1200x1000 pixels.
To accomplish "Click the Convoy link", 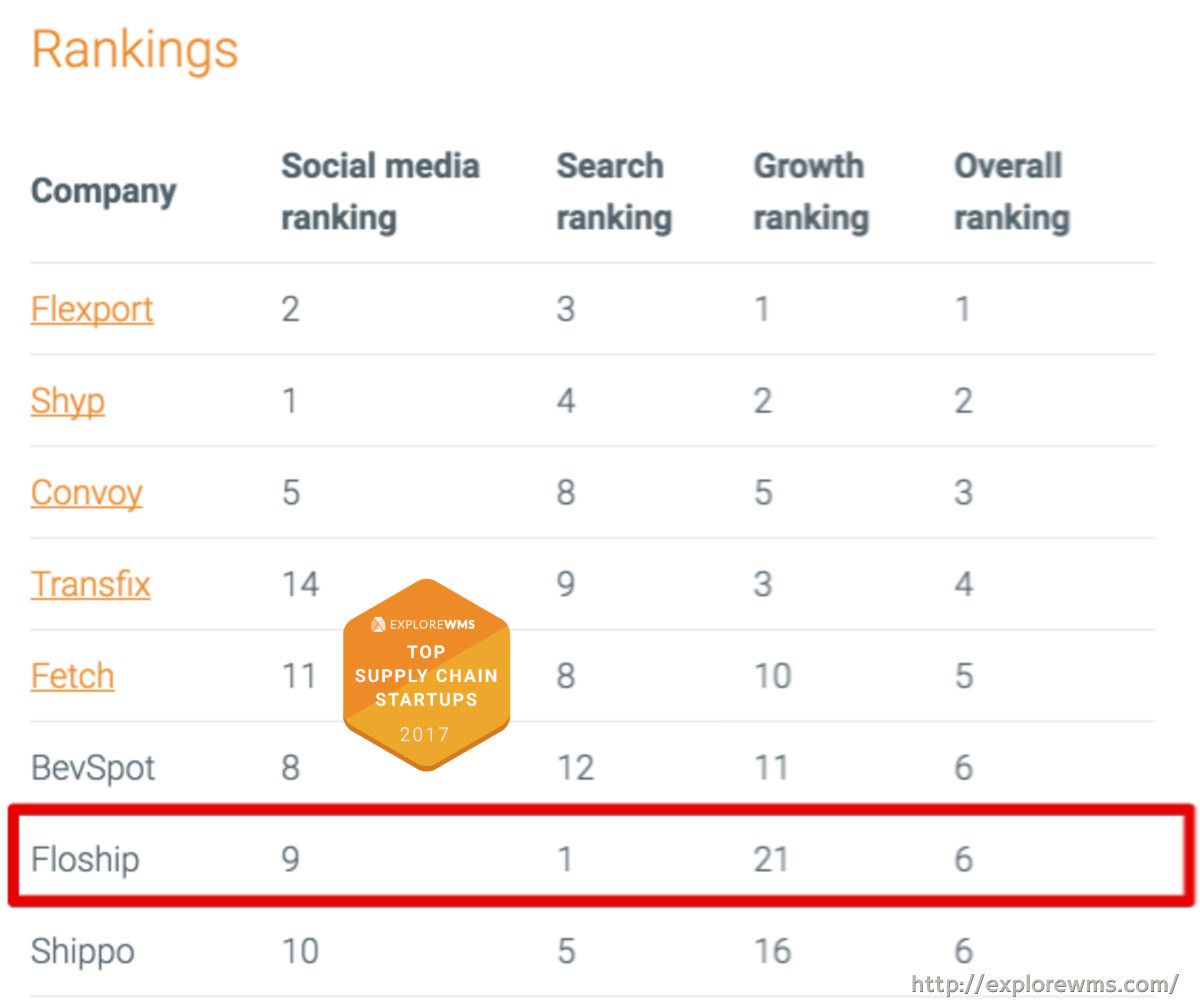I will pyautogui.click(x=87, y=493).
